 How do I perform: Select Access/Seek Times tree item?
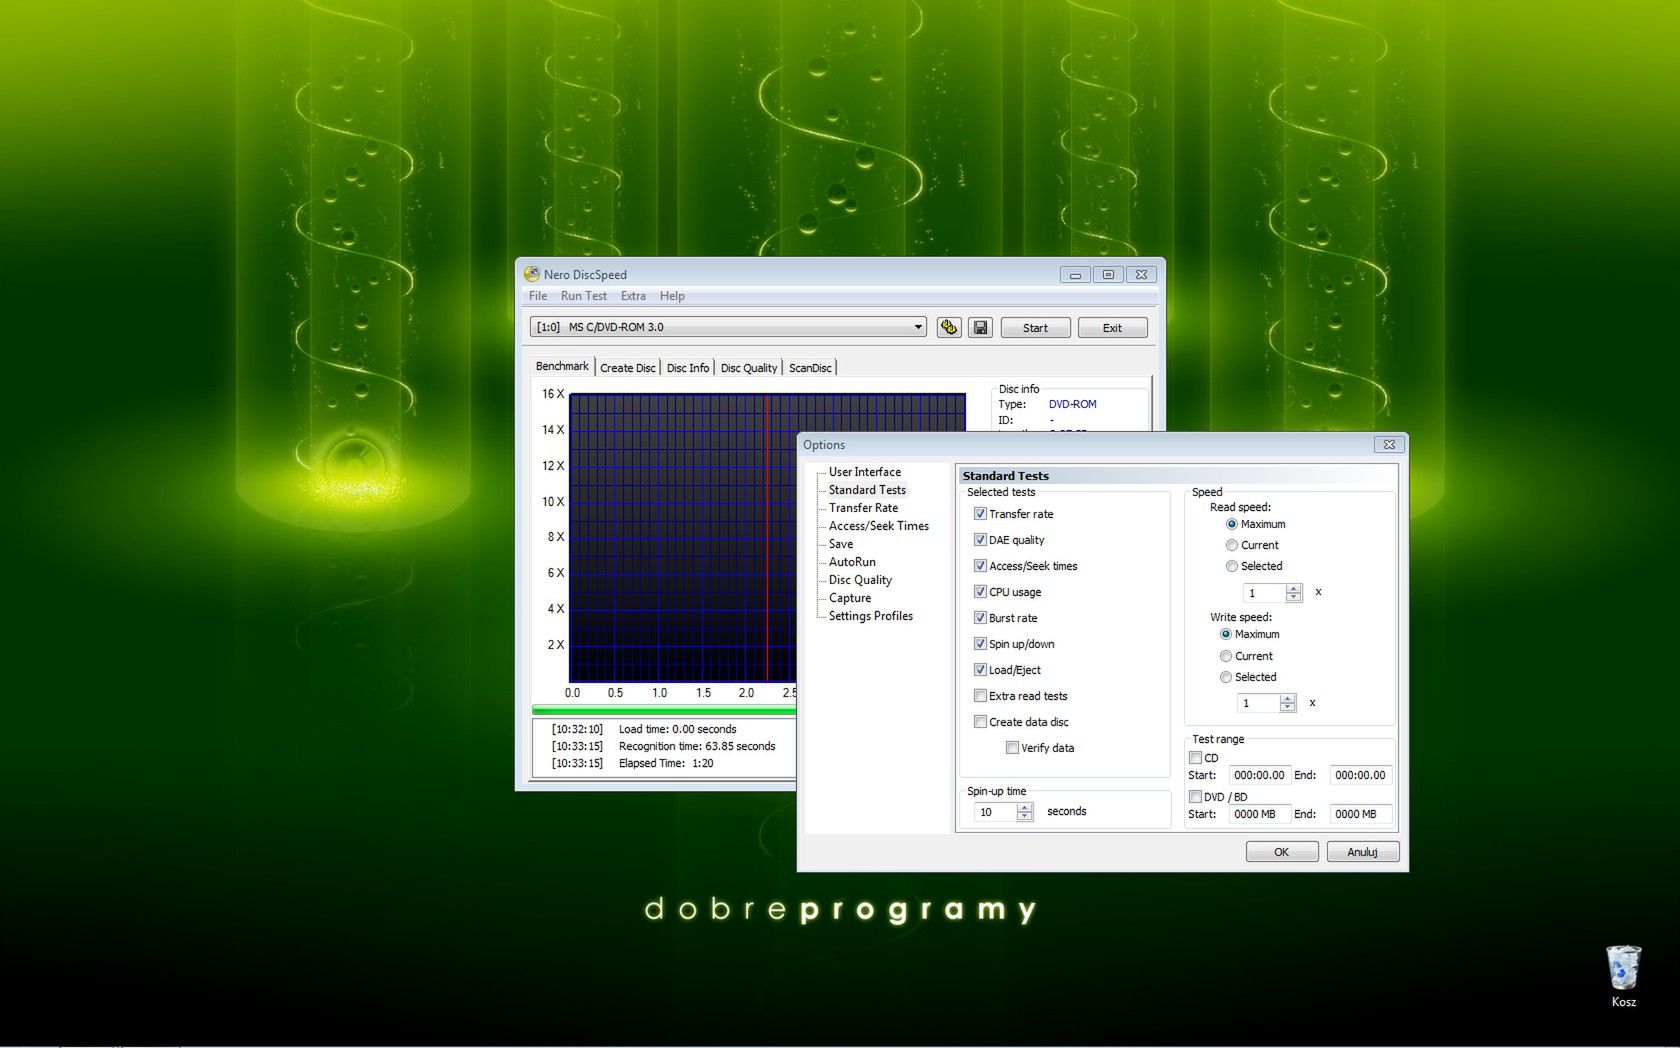(x=879, y=526)
